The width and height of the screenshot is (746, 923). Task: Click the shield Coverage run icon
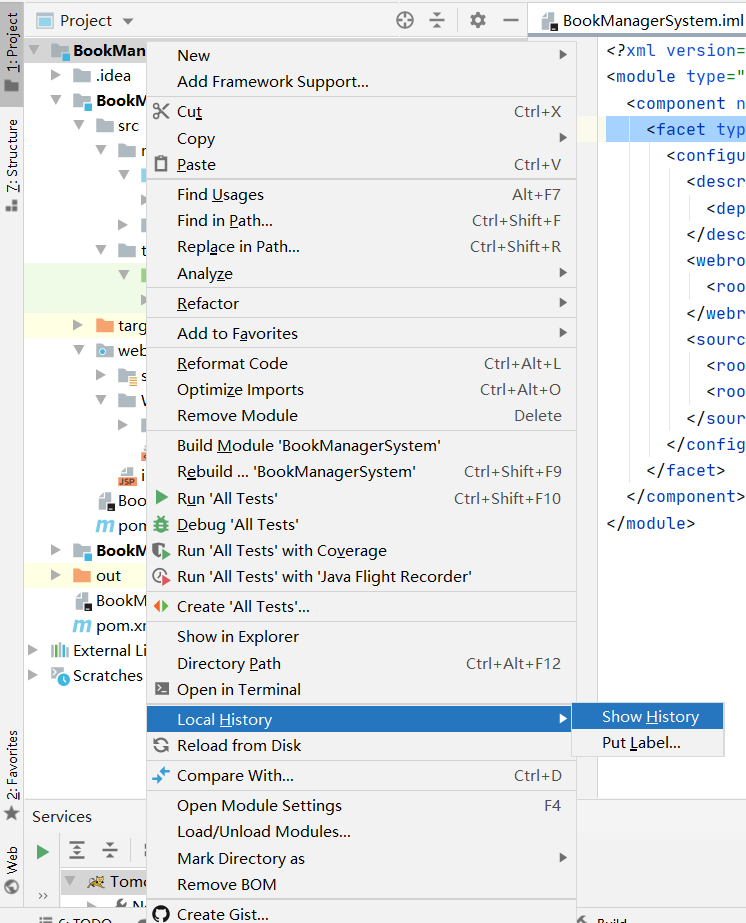tap(161, 550)
